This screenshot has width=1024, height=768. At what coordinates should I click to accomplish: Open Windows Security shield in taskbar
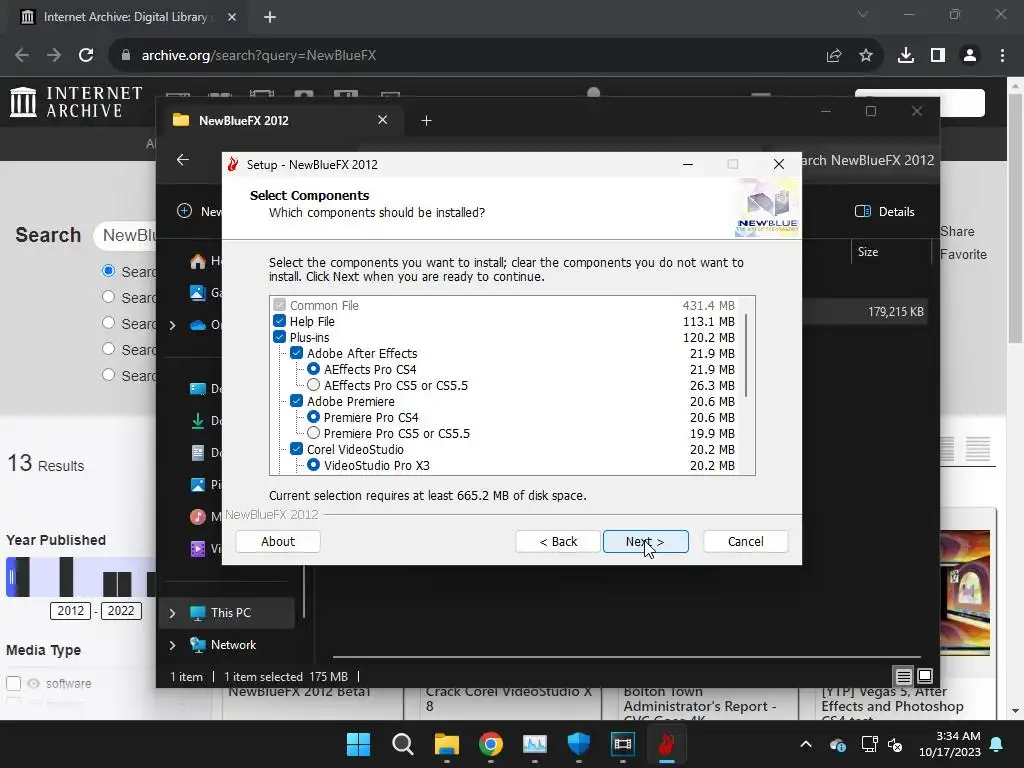point(579,744)
